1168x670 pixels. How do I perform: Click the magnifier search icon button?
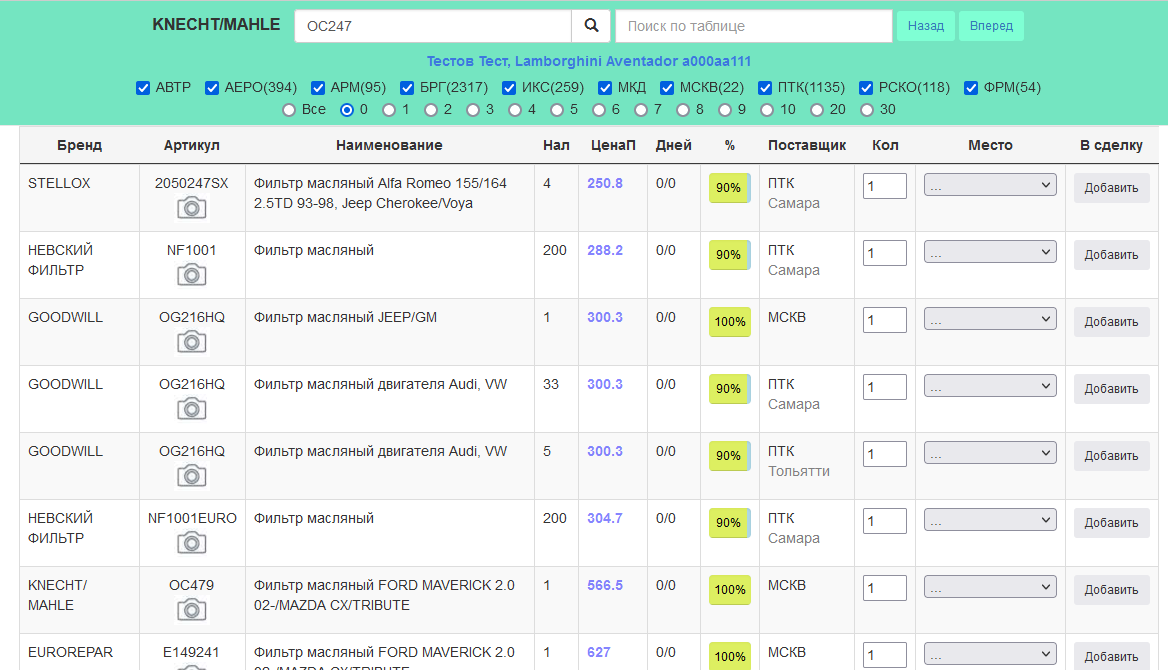pyautogui.click(x=591, y=26)
